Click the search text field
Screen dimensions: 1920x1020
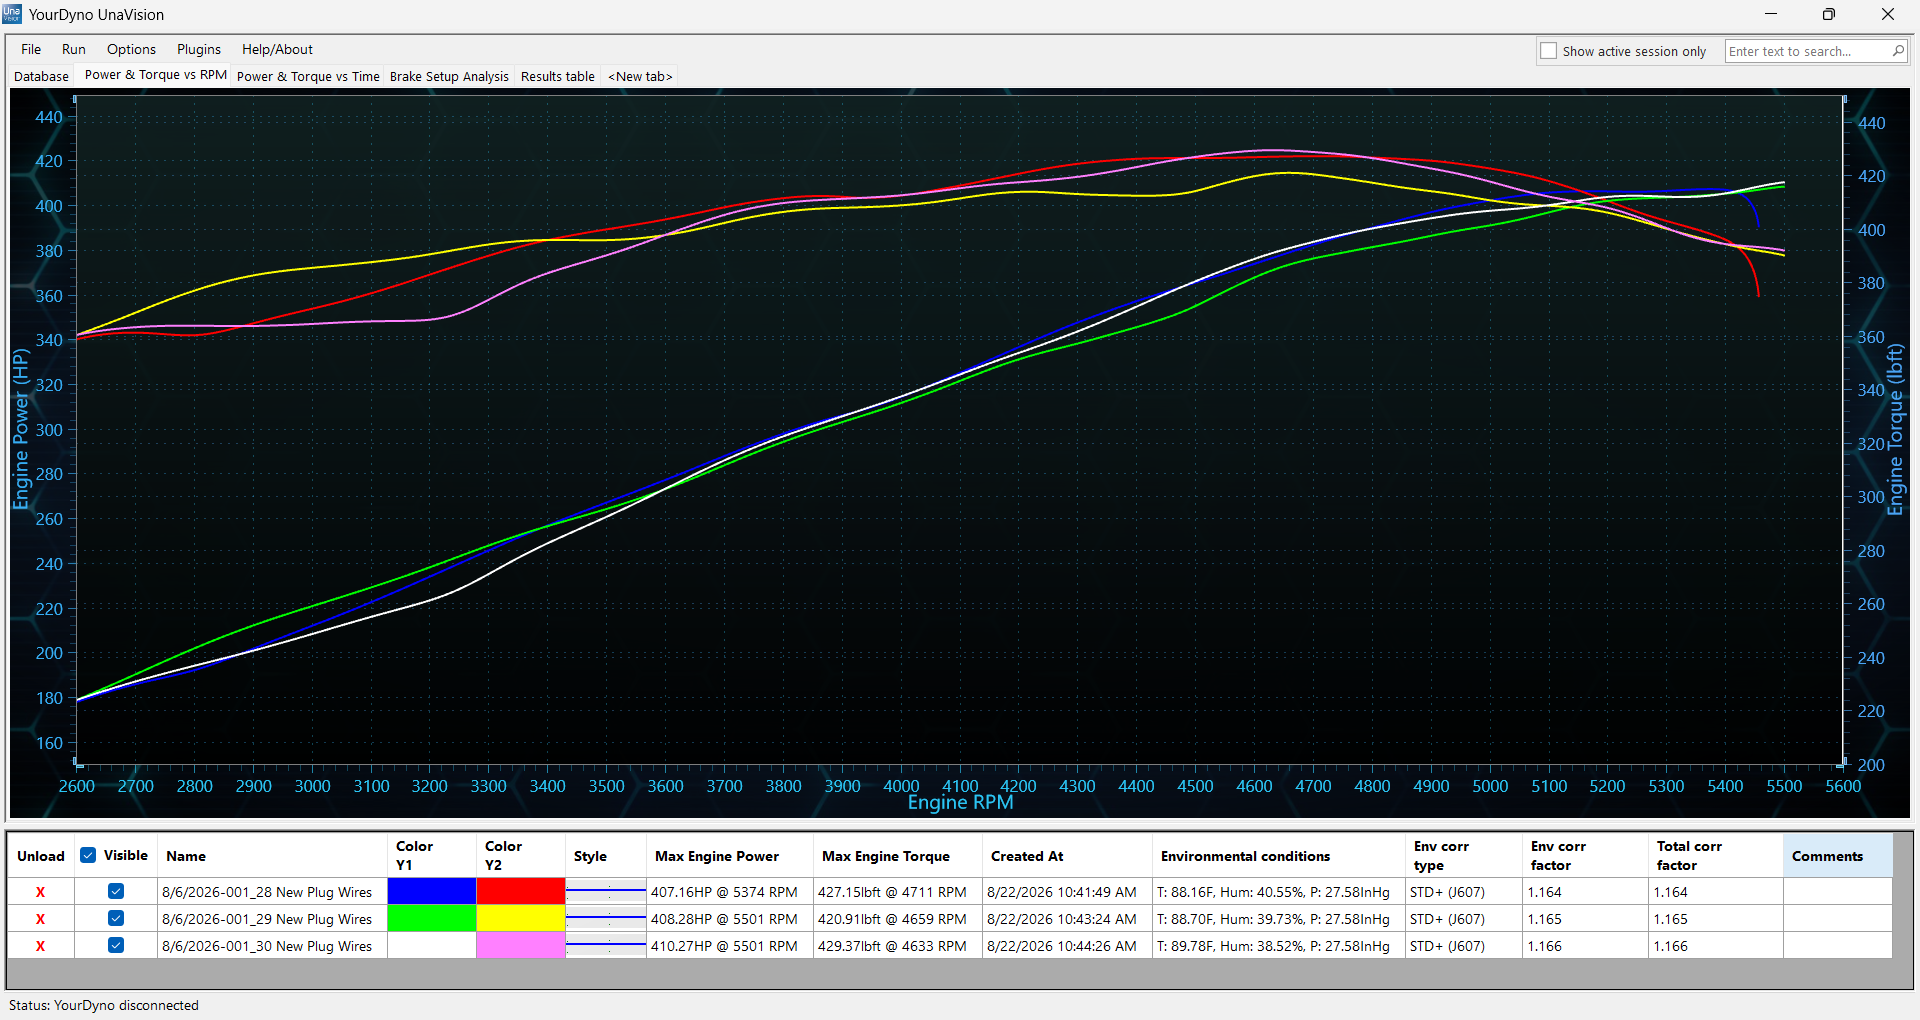click(1807, 51)
